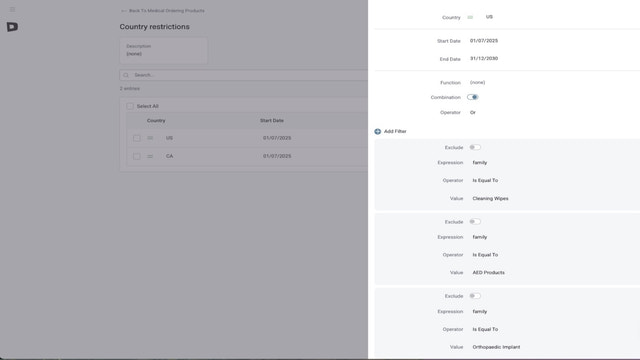Click the Orthopaedic Implant value
Image resolution: width=640 pixels, height=360 pixels.
(x=496, y=347)
